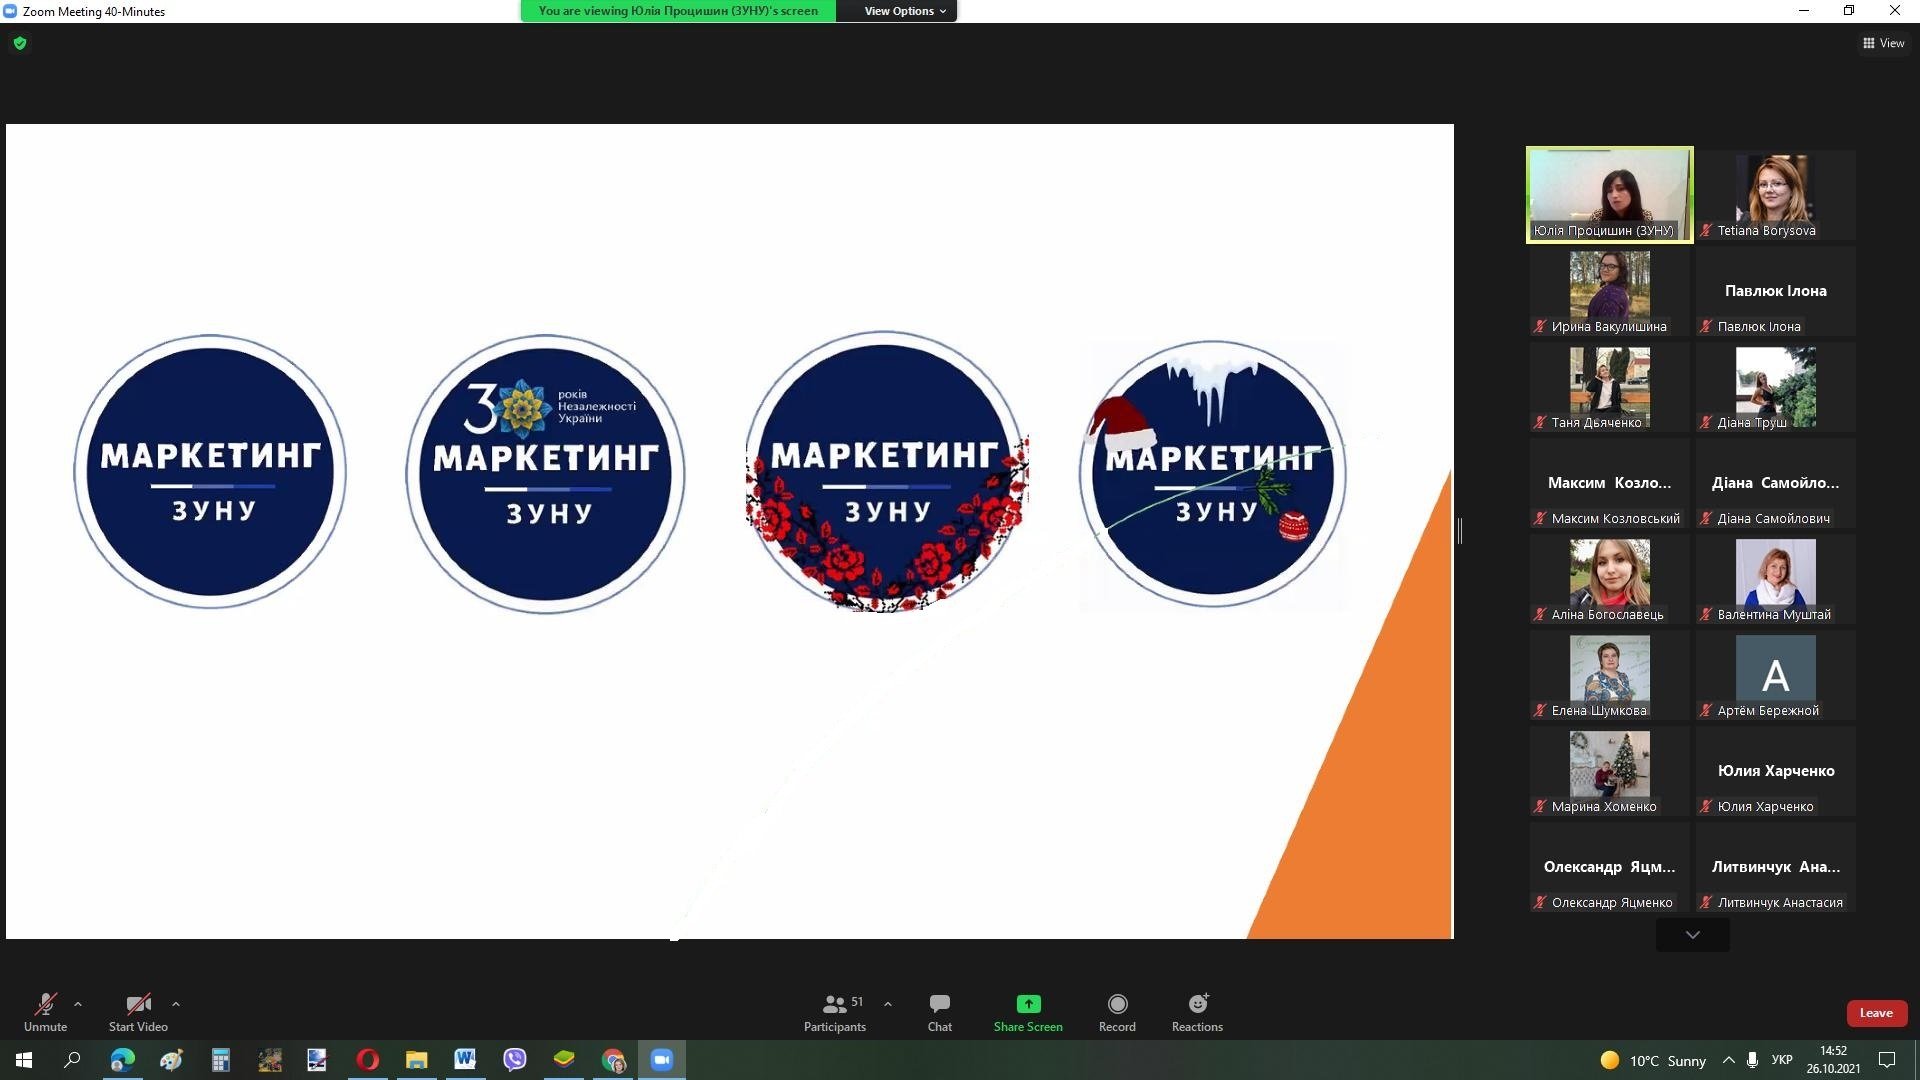1920x1080 pixels.
Task: Launch Microsoft Edge from taskbar
Action: pyautogui.click(x=122, y=1060)
